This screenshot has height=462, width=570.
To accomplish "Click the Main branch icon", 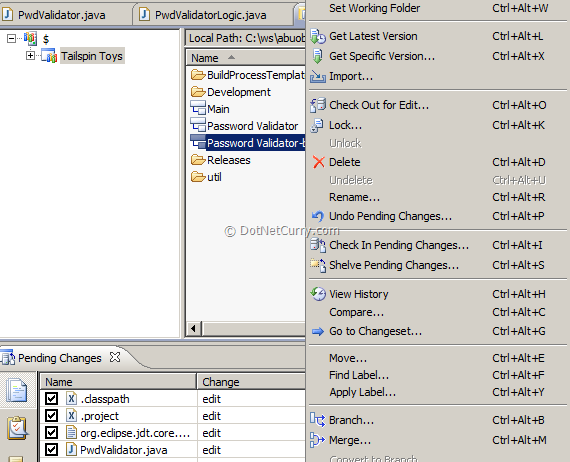I will coord(198,108).
